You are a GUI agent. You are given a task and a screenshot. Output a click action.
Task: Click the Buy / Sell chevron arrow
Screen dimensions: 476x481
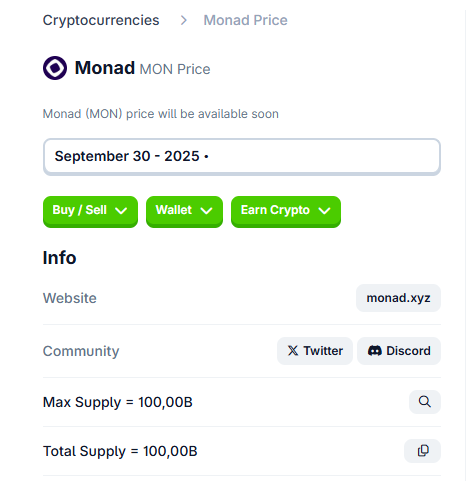121,211
